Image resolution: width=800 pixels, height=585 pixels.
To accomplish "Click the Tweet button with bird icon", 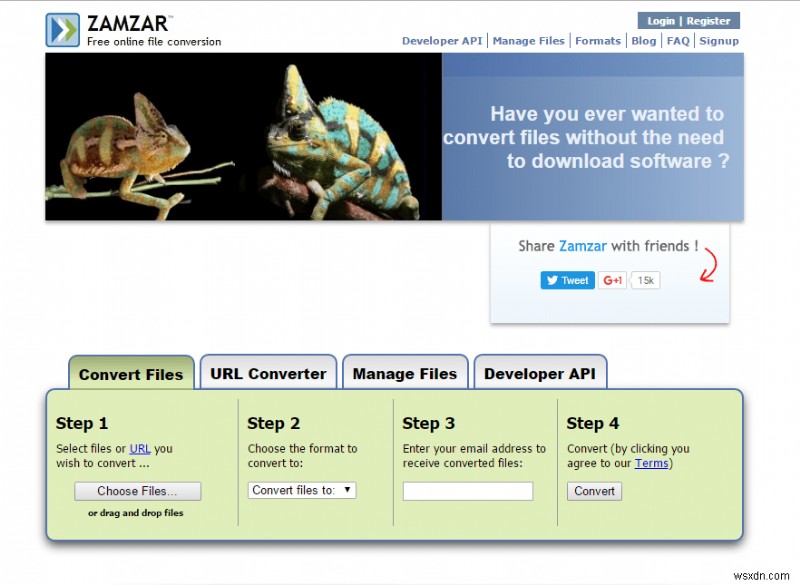I will click(x=567, y=280).
